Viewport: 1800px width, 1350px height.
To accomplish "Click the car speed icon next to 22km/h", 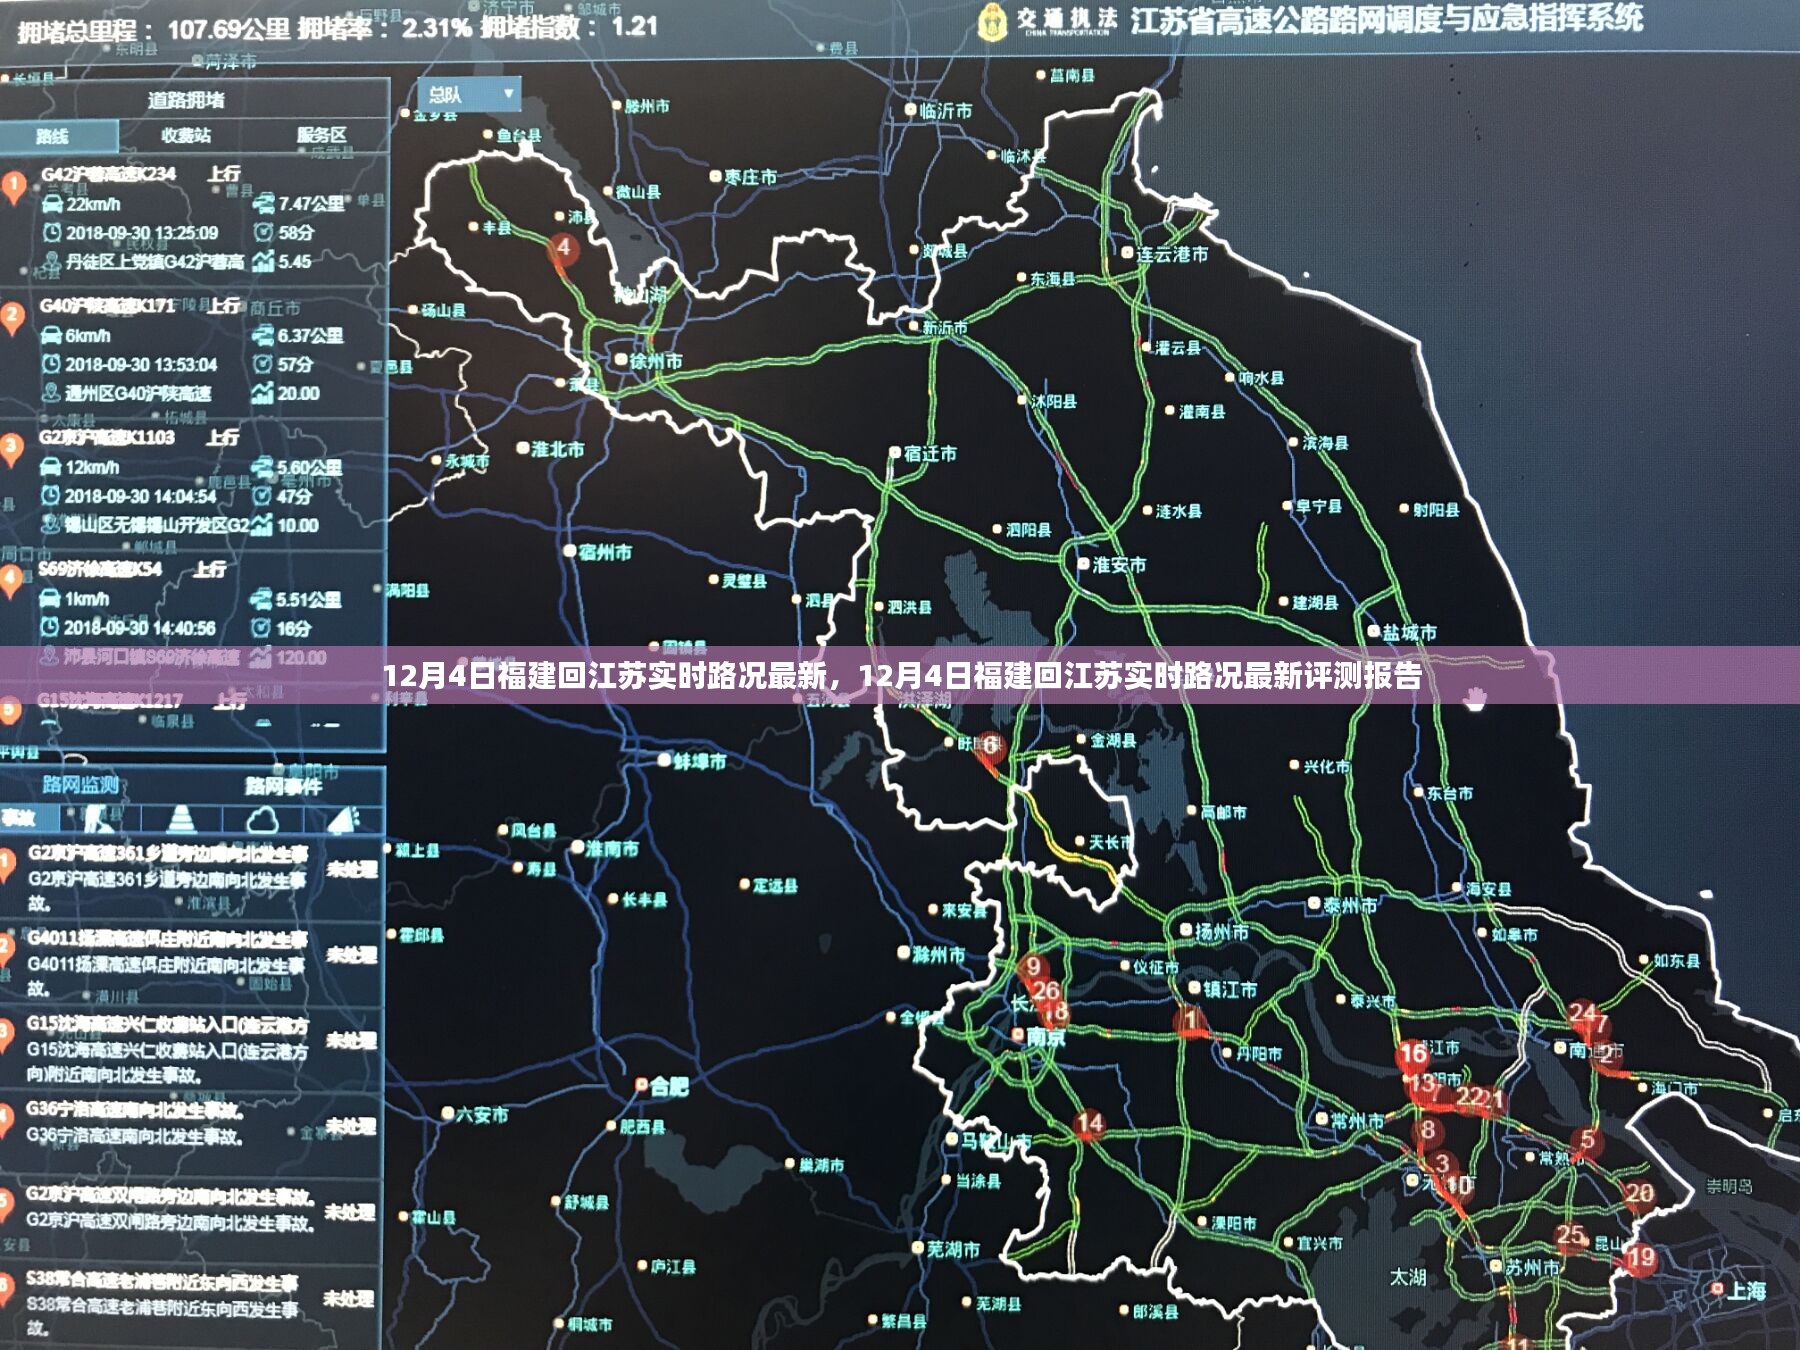I will 52,204.
